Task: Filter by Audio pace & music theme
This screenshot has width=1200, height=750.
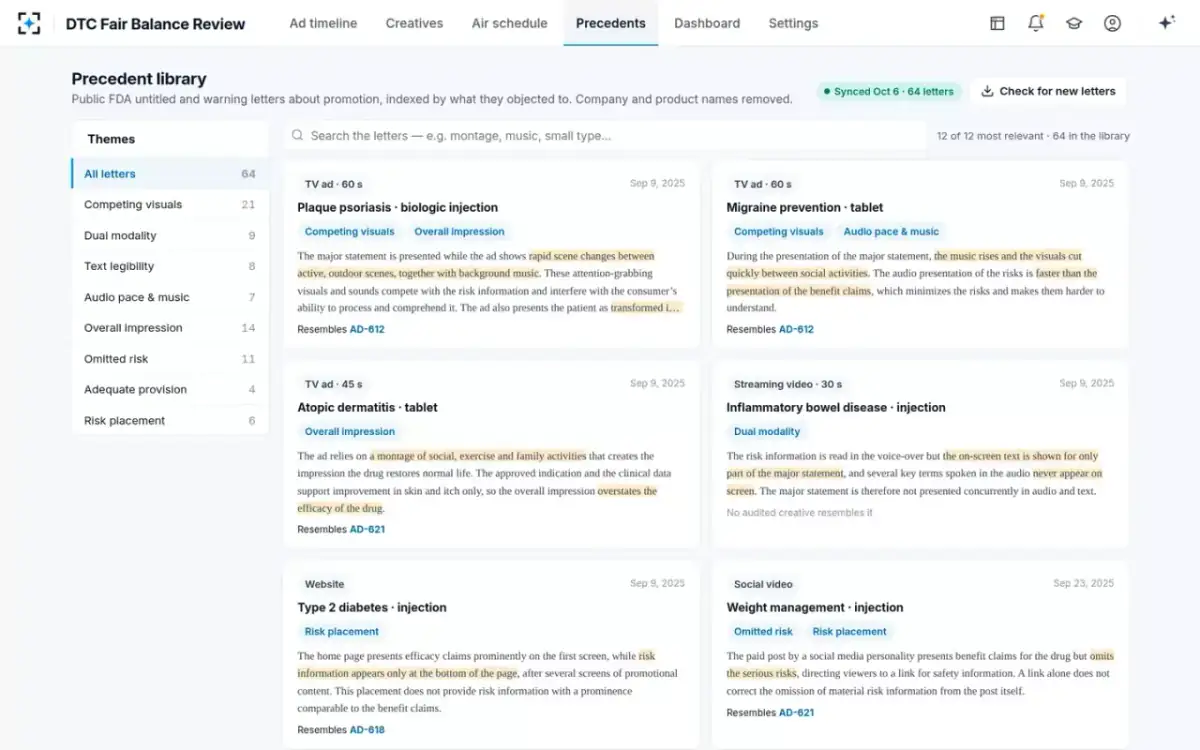Action: click(x=169, y=297)
